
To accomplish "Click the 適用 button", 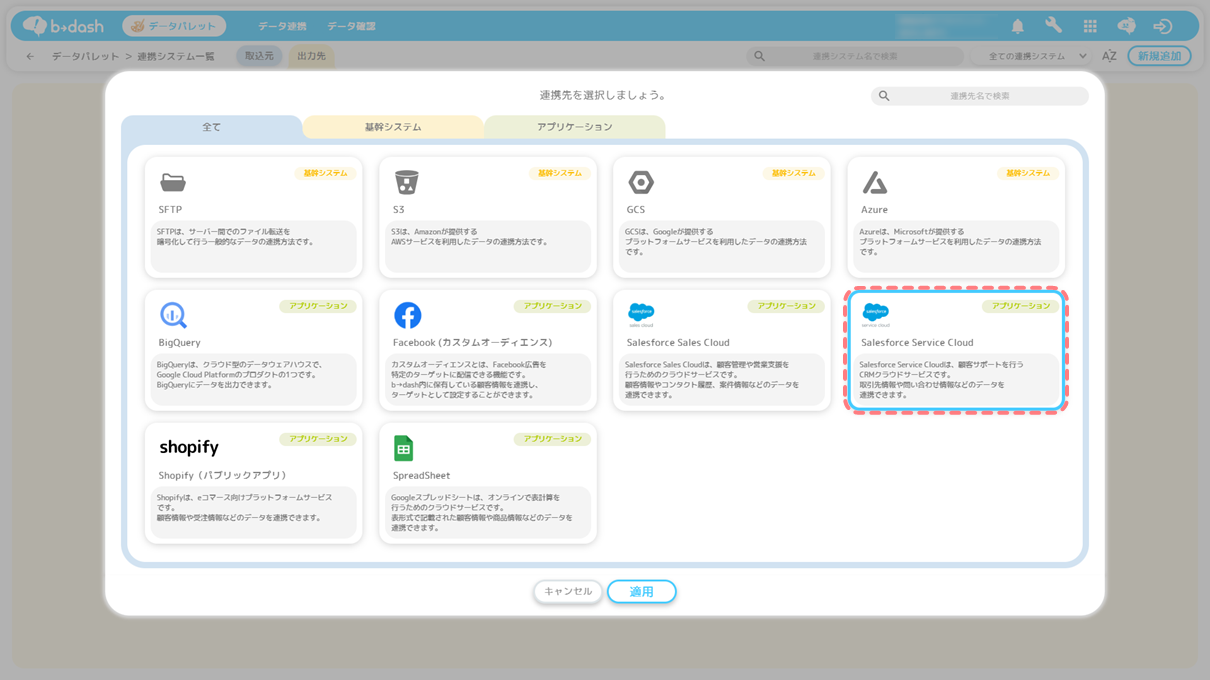I will [x=642, y=592].
